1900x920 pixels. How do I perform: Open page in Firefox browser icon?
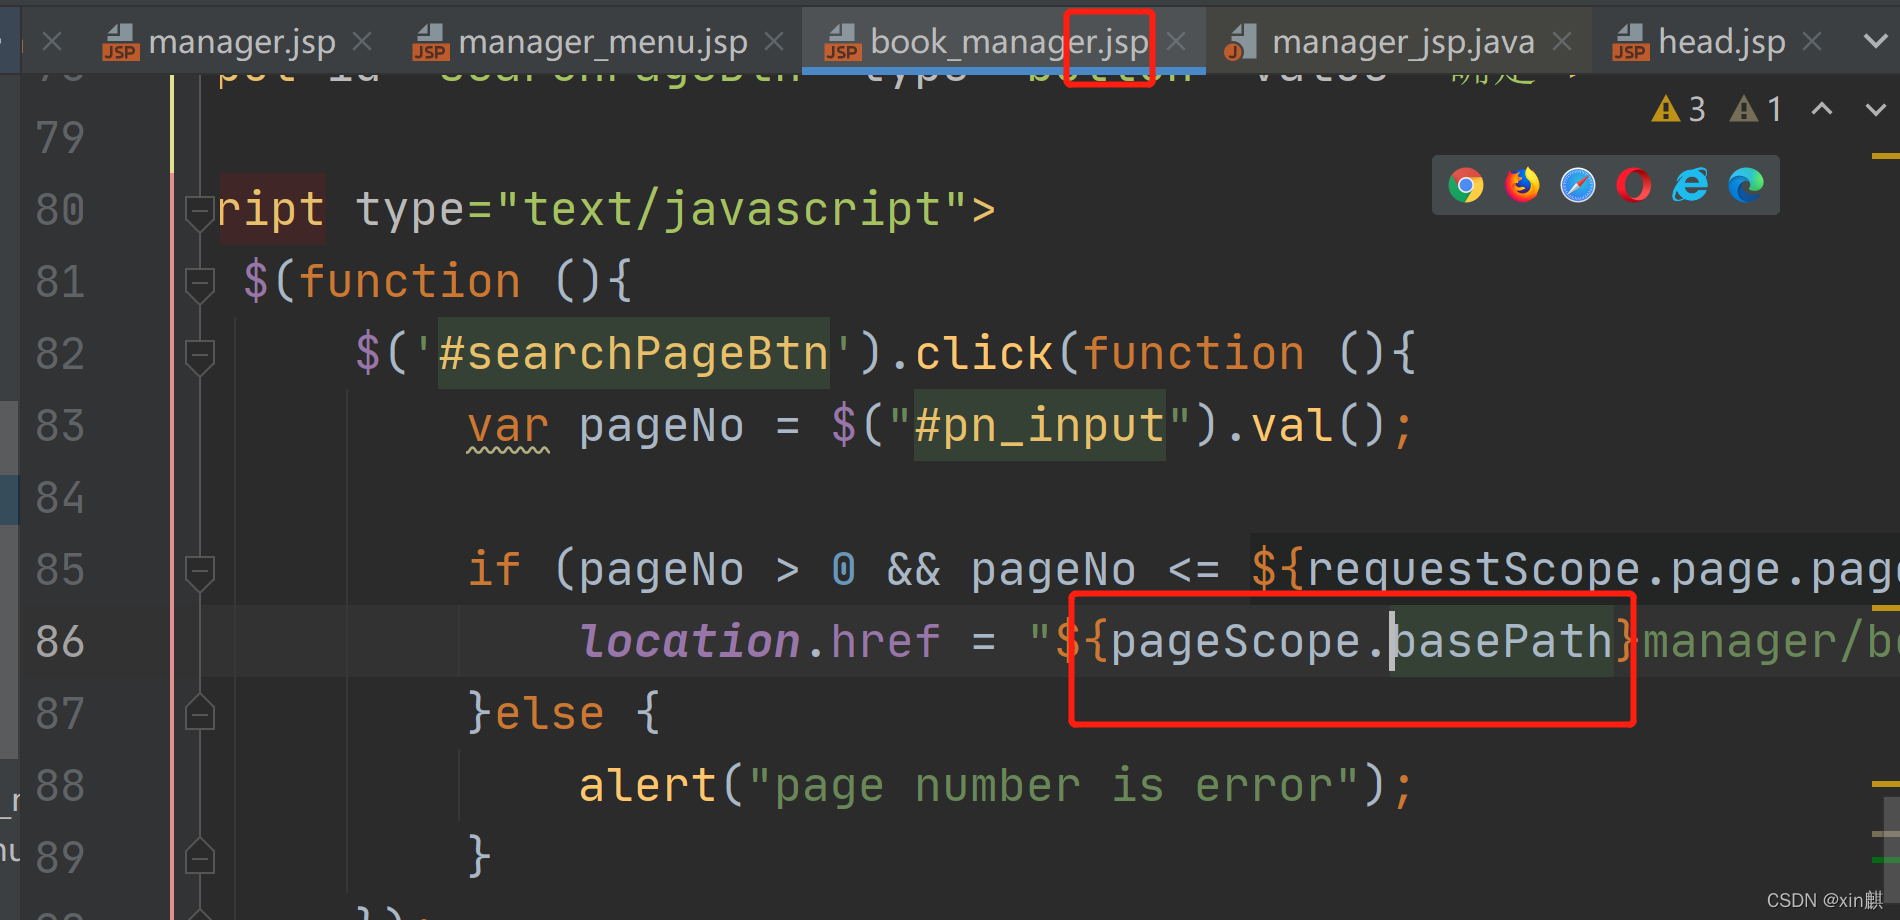[x=1522, y=185]
